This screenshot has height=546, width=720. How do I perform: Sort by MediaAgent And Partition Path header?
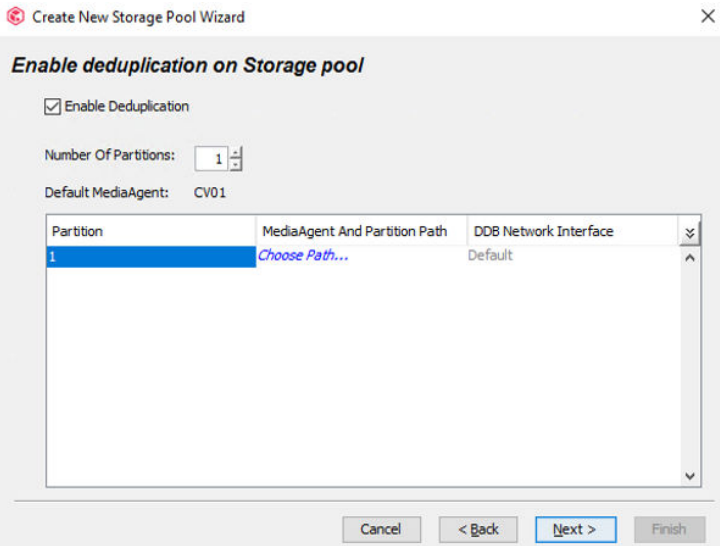tap(358, 231)
